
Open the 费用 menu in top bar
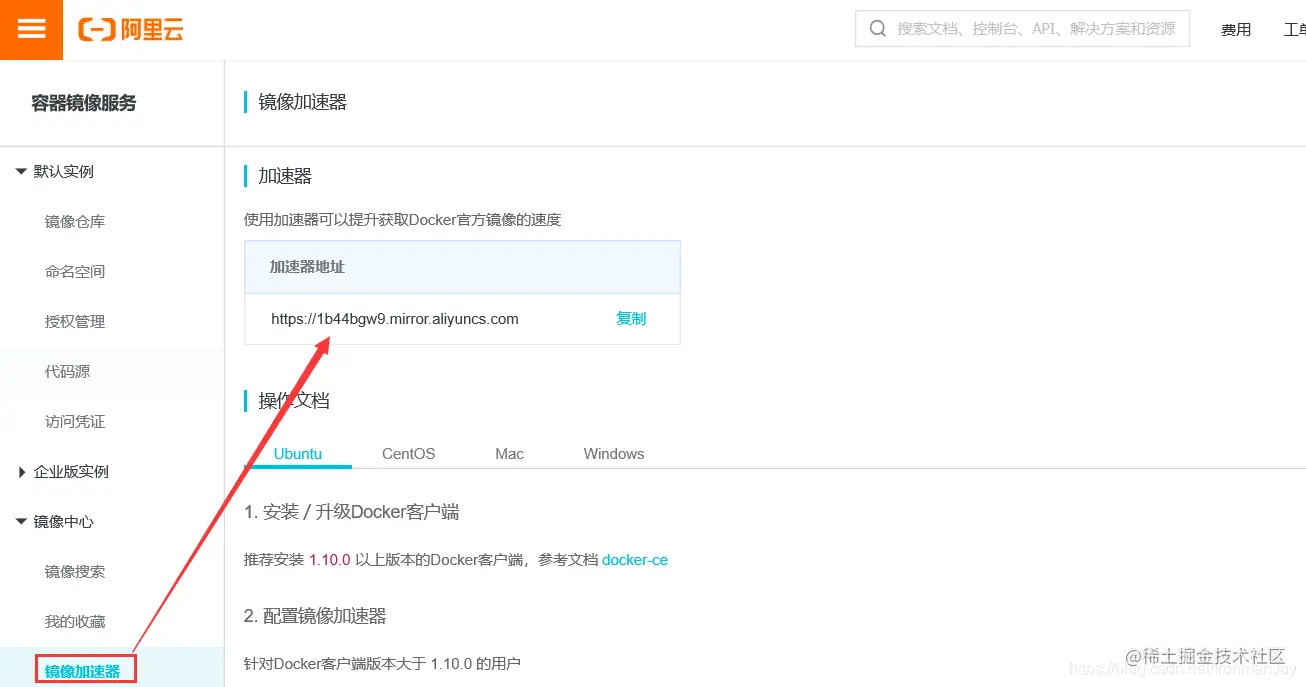(1236, 29)
